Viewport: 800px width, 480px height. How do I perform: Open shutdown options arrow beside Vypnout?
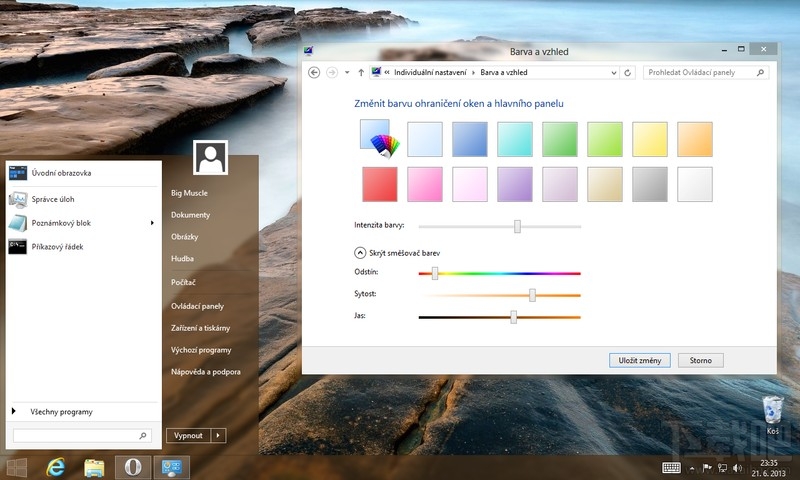pos(218,436)
